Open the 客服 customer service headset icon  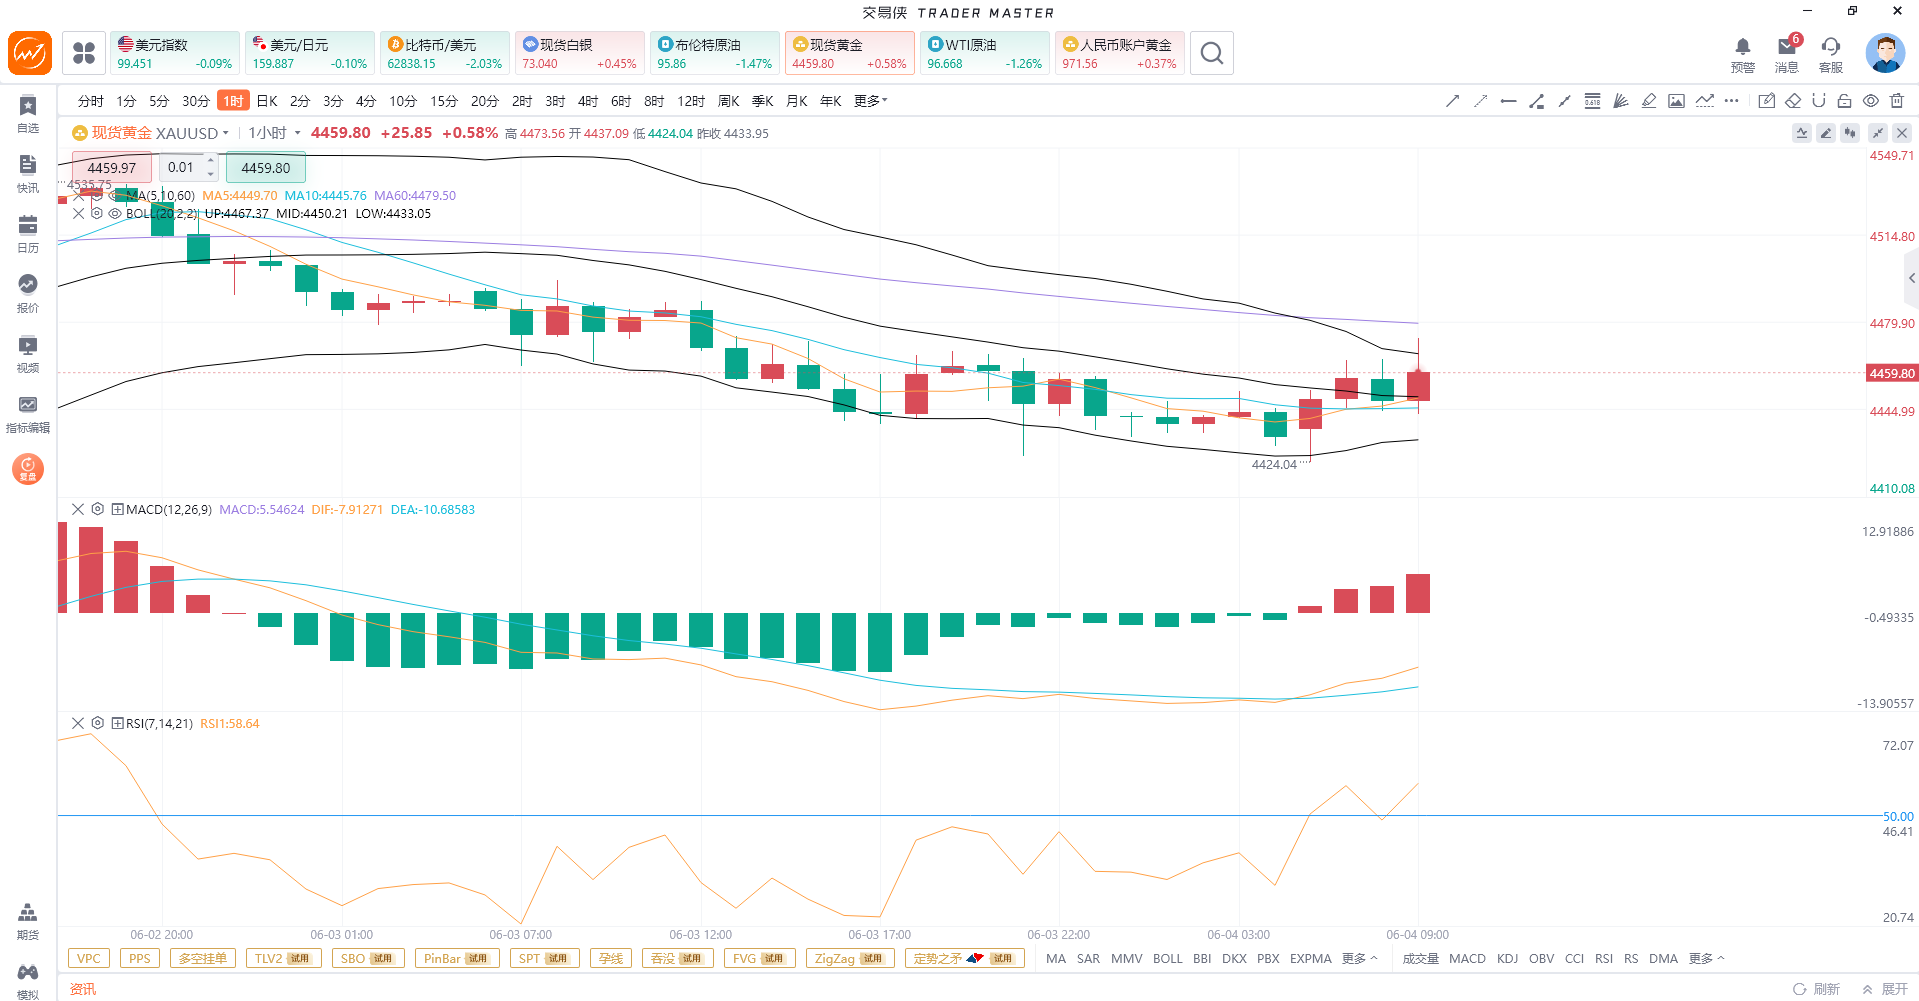[x=1831, y=54]
